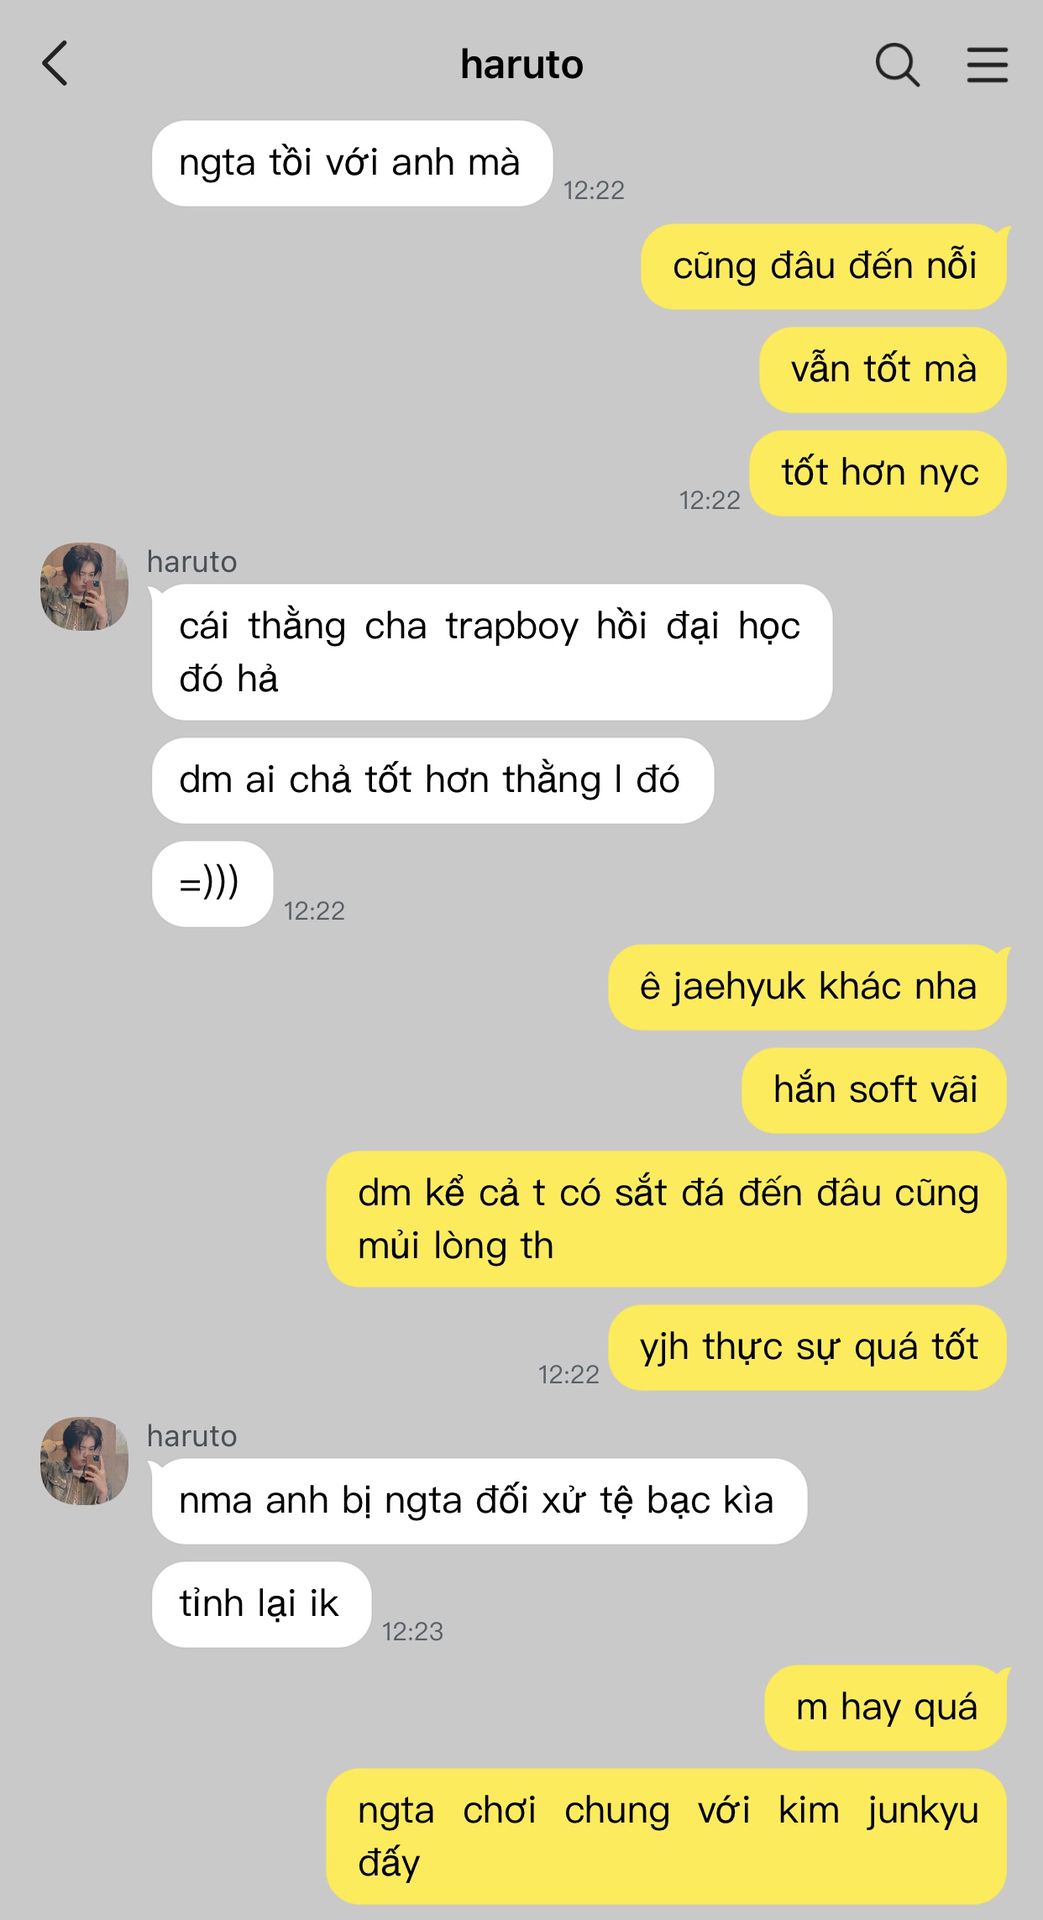Tap the back arrow icon
This screenshot has height=1920, width=1043.
point(55,64)
